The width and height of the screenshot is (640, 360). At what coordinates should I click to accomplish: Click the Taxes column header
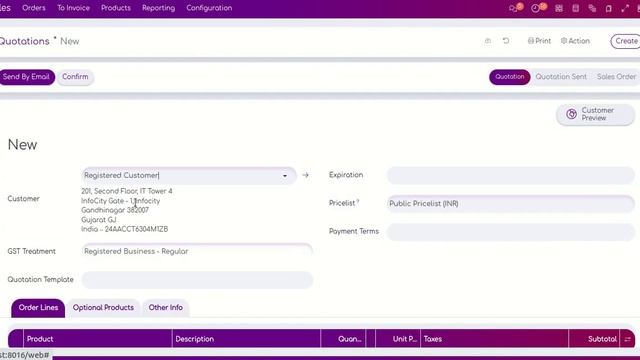(494, 339)
